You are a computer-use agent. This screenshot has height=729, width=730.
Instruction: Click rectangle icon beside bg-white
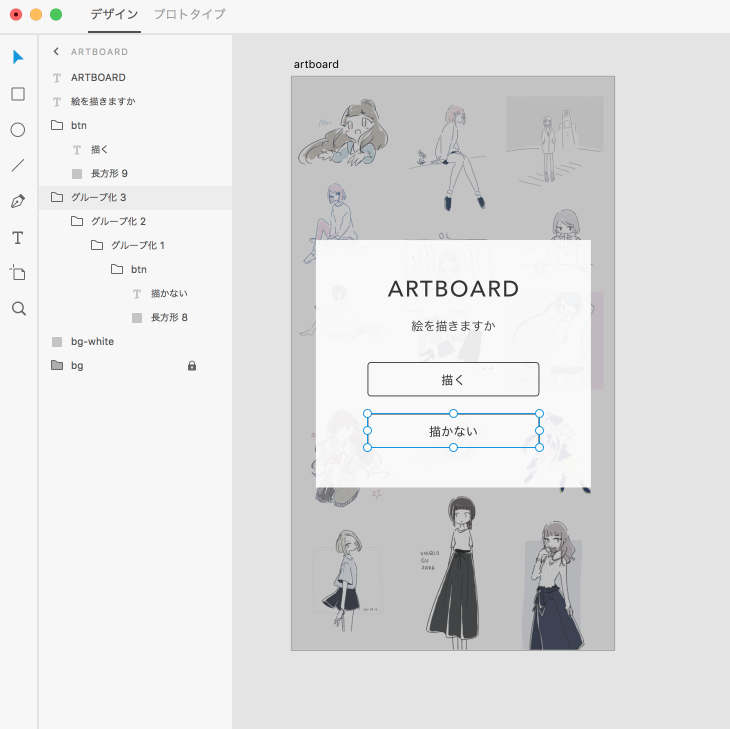pos(57,342)
